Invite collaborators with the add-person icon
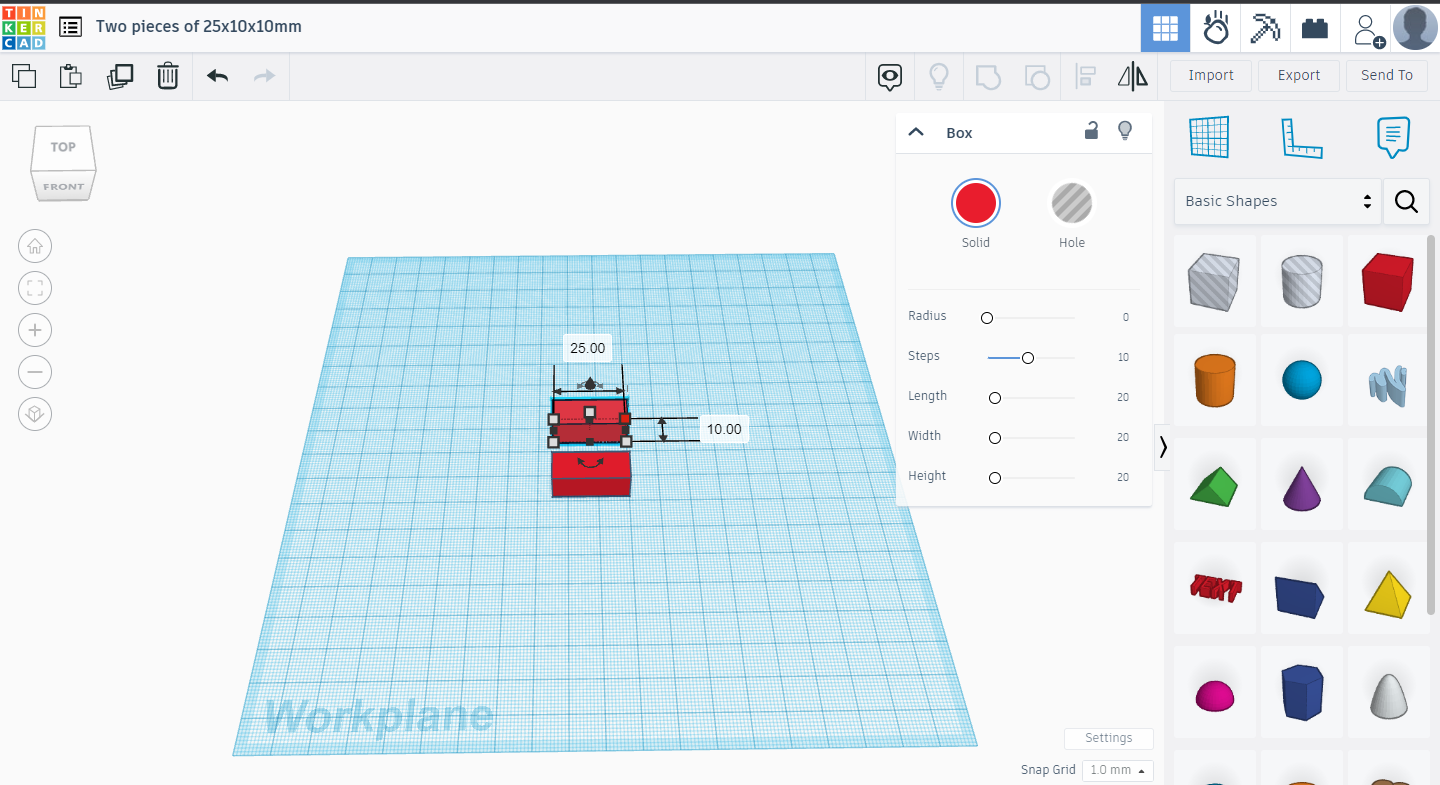The height and width of the screenshot is (785, 1440). (x=1368, y=29)
